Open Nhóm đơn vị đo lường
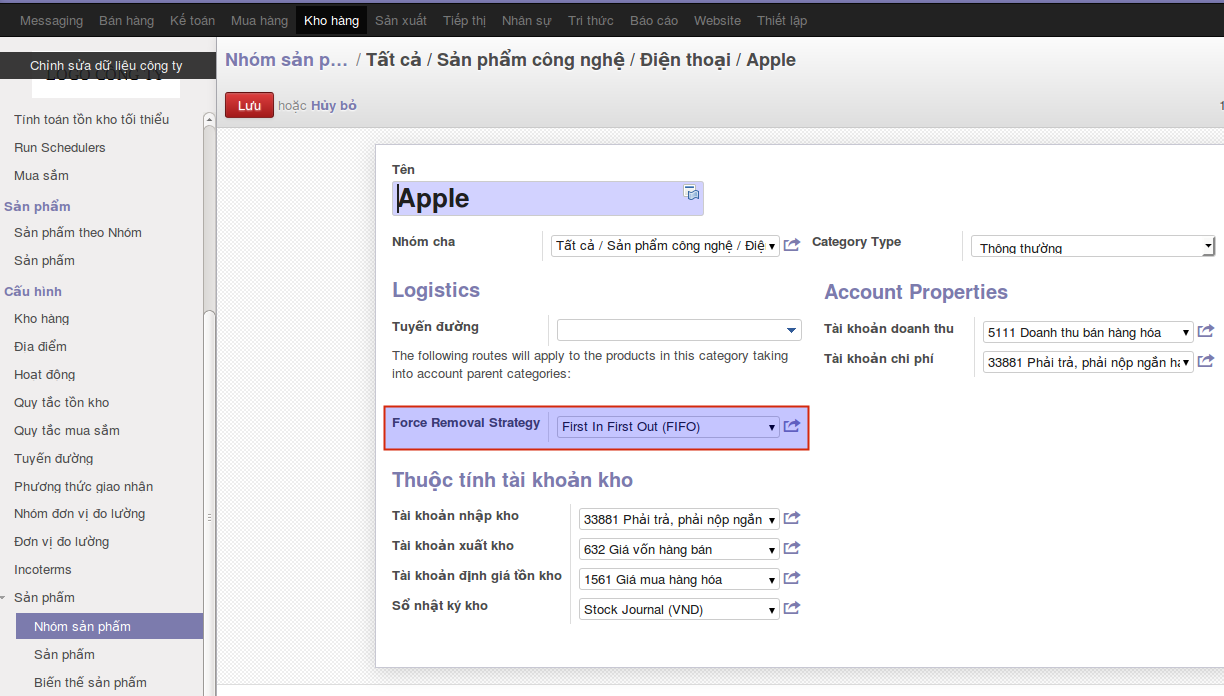1224x696 pixels. pyautogui.click(x=80, y=514)
